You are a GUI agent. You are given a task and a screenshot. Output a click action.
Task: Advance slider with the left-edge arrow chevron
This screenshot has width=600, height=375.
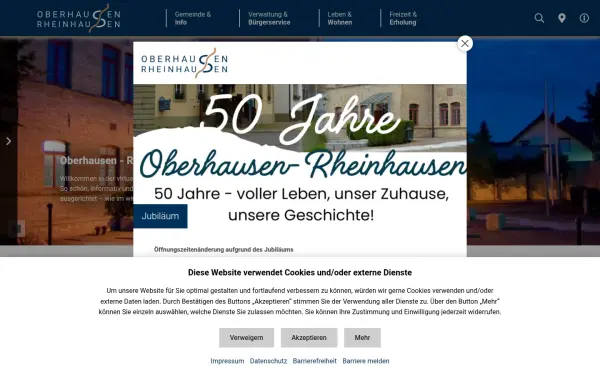8,141
